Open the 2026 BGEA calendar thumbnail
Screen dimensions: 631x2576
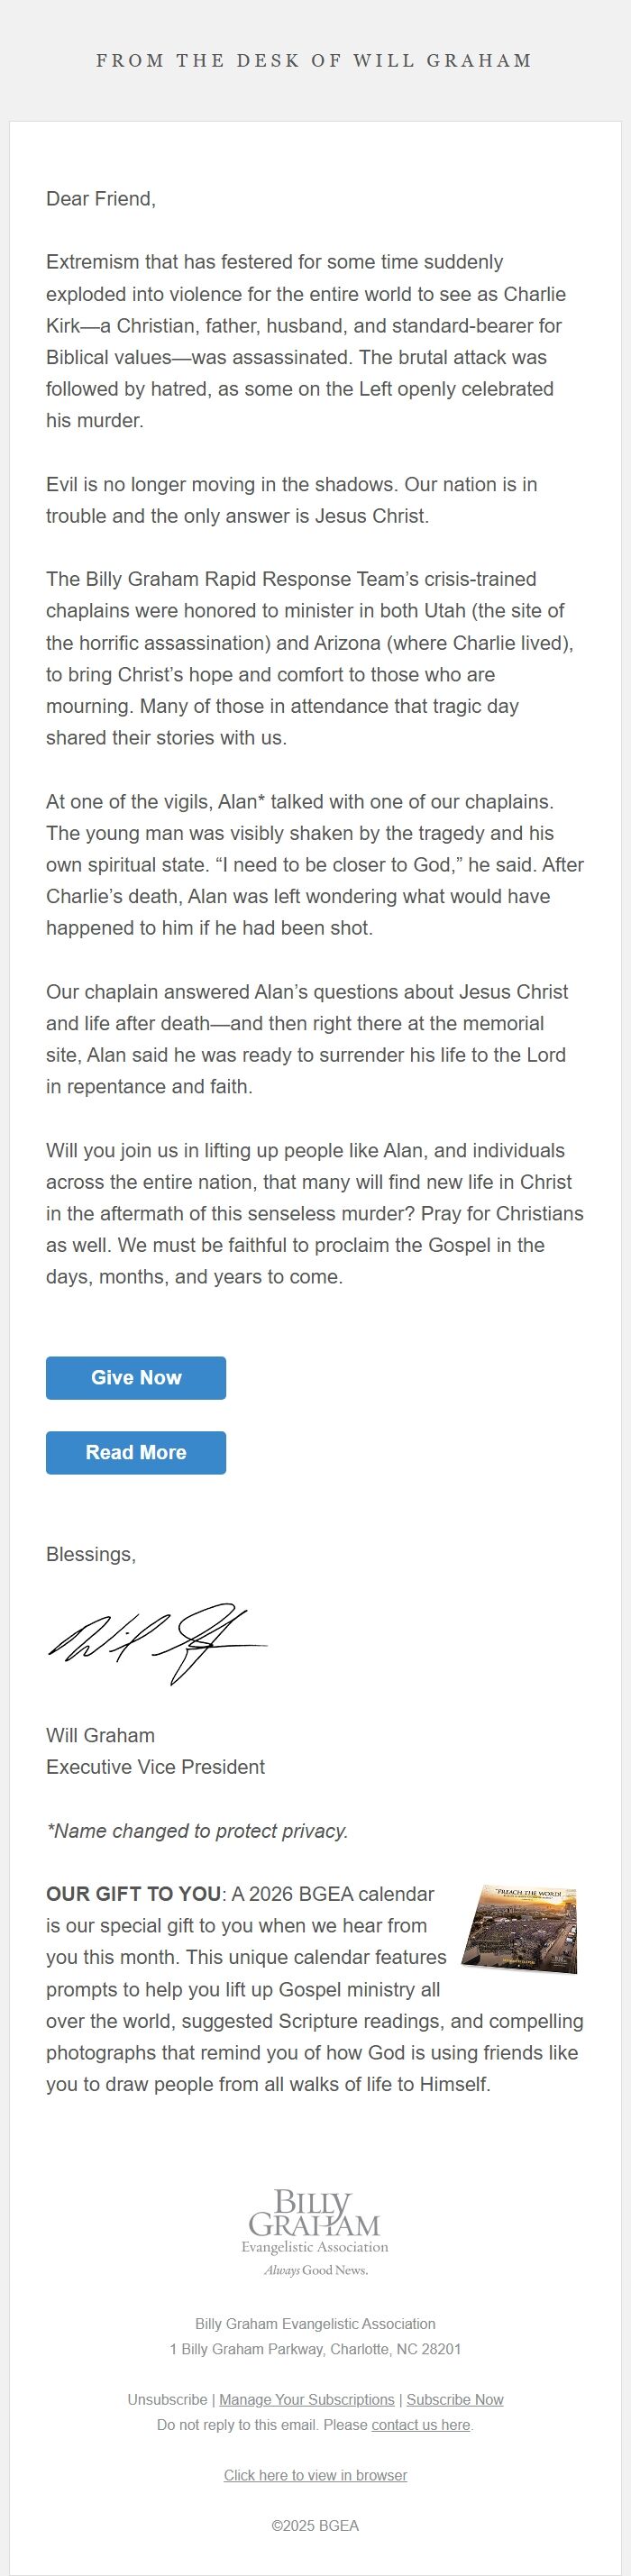pos(520,1928)
